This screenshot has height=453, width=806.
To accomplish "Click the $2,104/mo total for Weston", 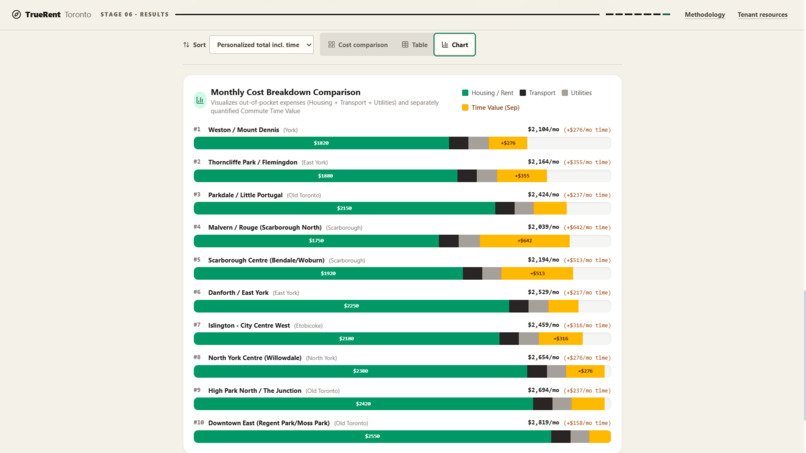I will click(x=543, y=130).
